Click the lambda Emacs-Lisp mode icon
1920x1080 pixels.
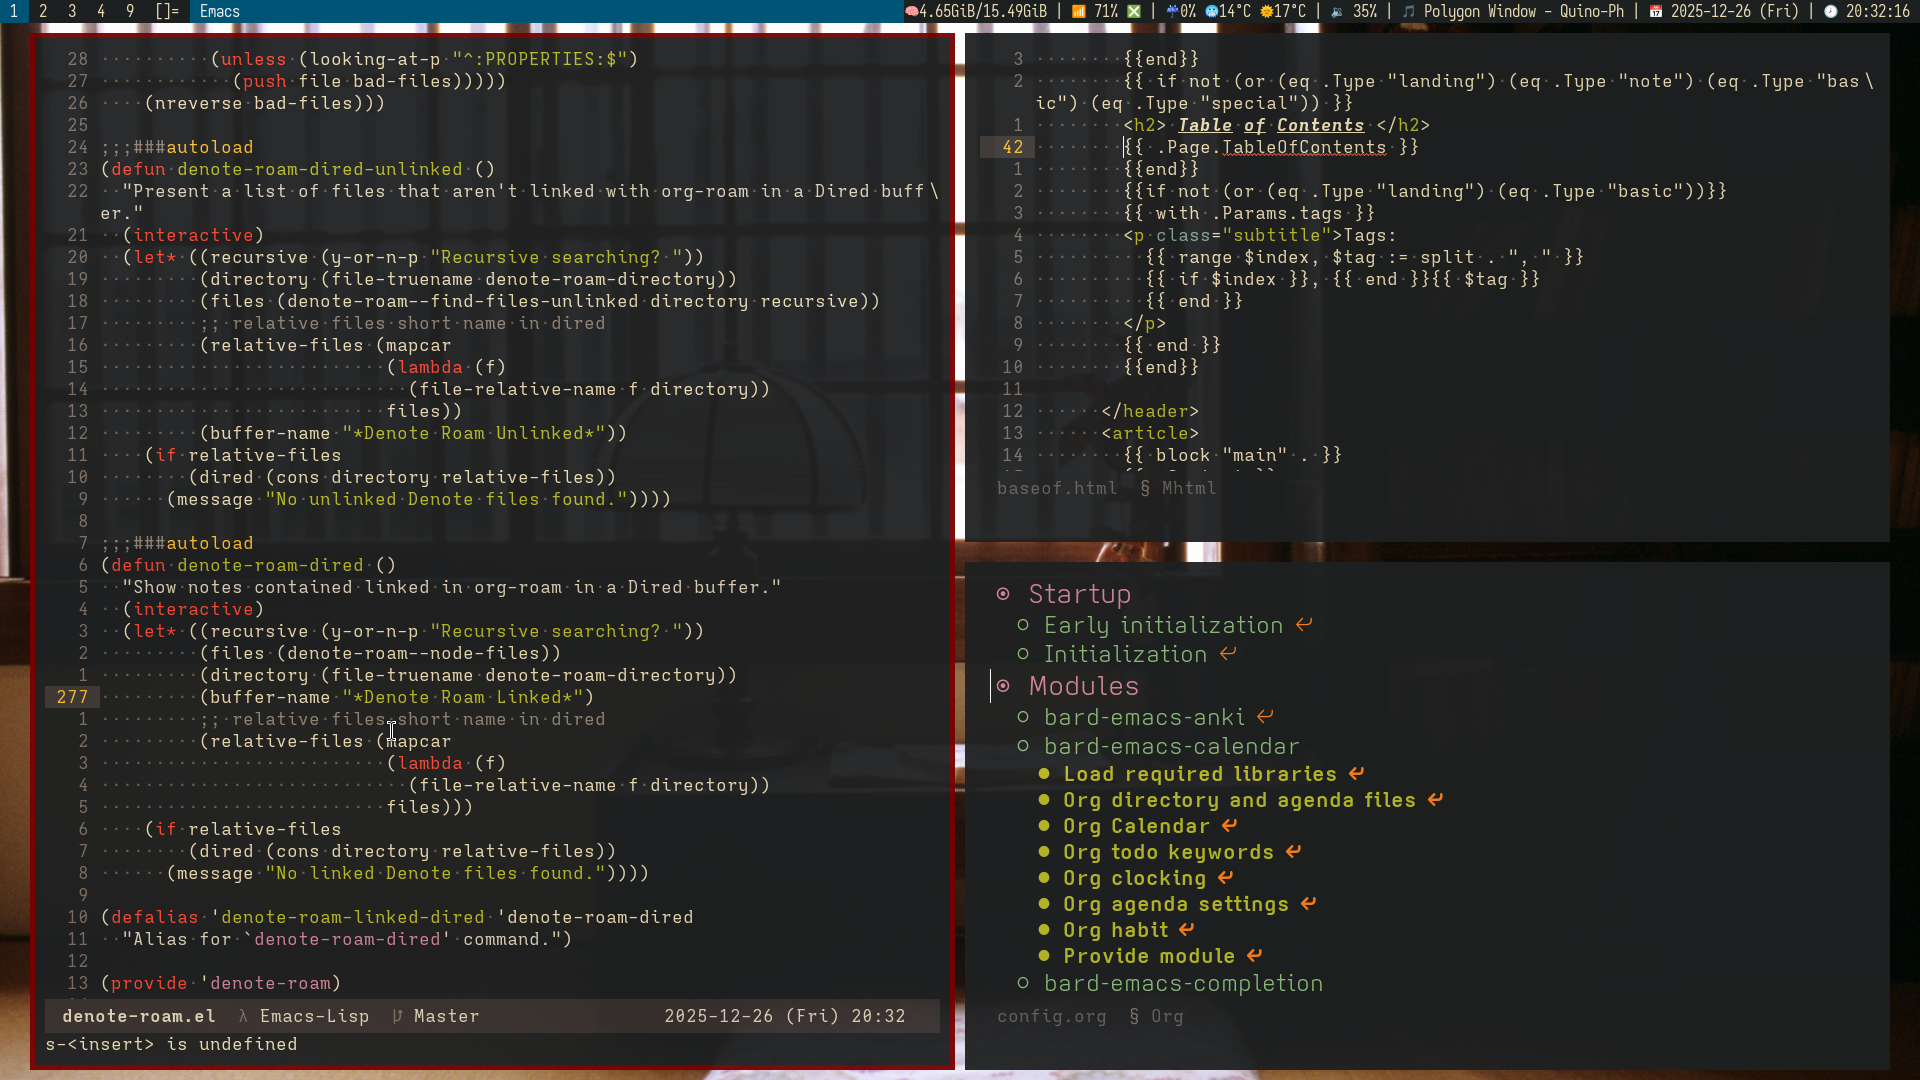click(243, 1016)
